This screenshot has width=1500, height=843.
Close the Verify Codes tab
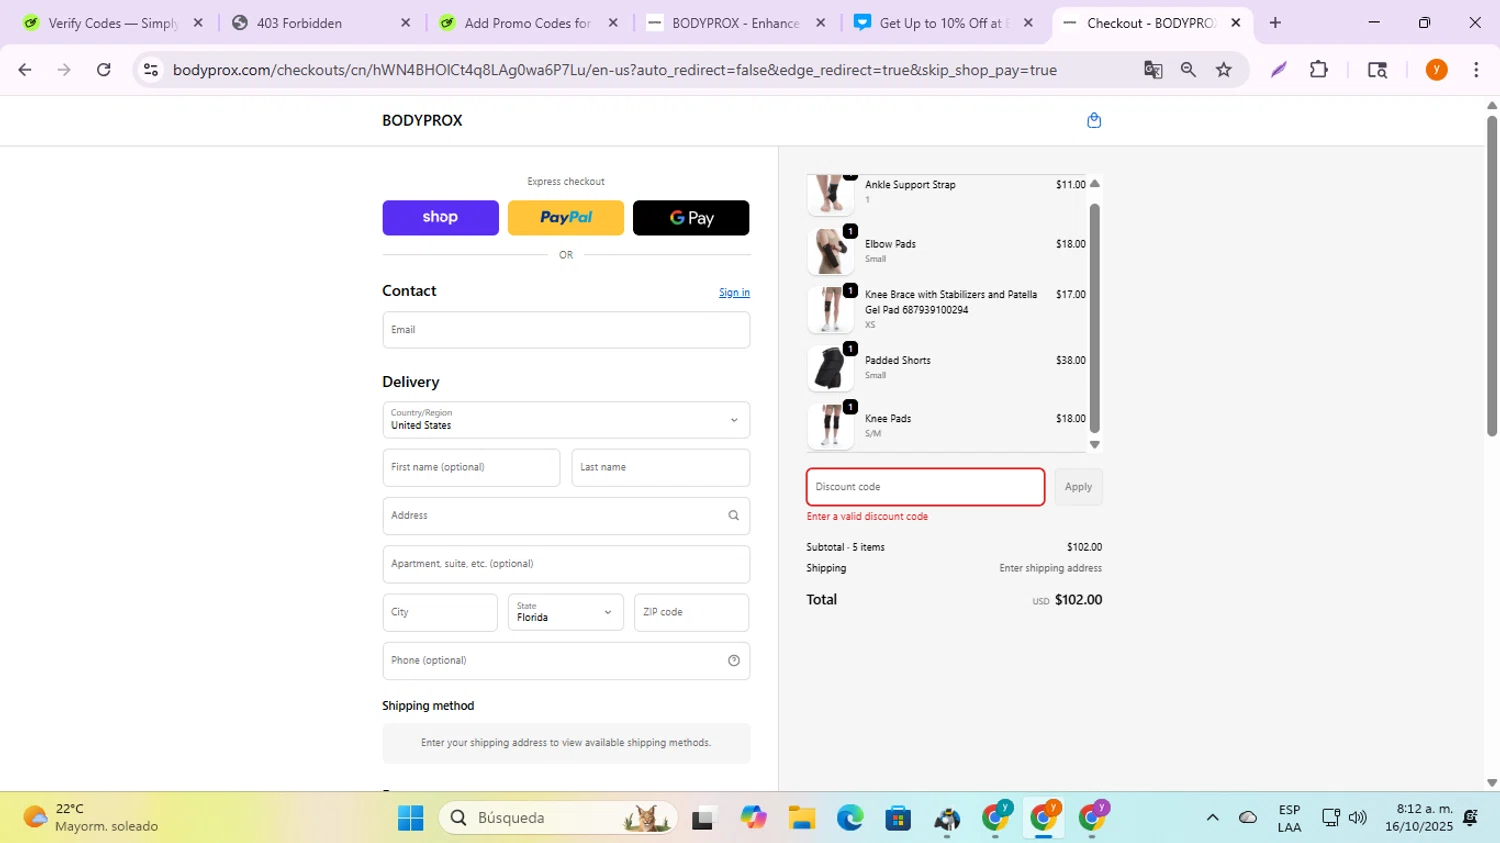click(198, 23)
